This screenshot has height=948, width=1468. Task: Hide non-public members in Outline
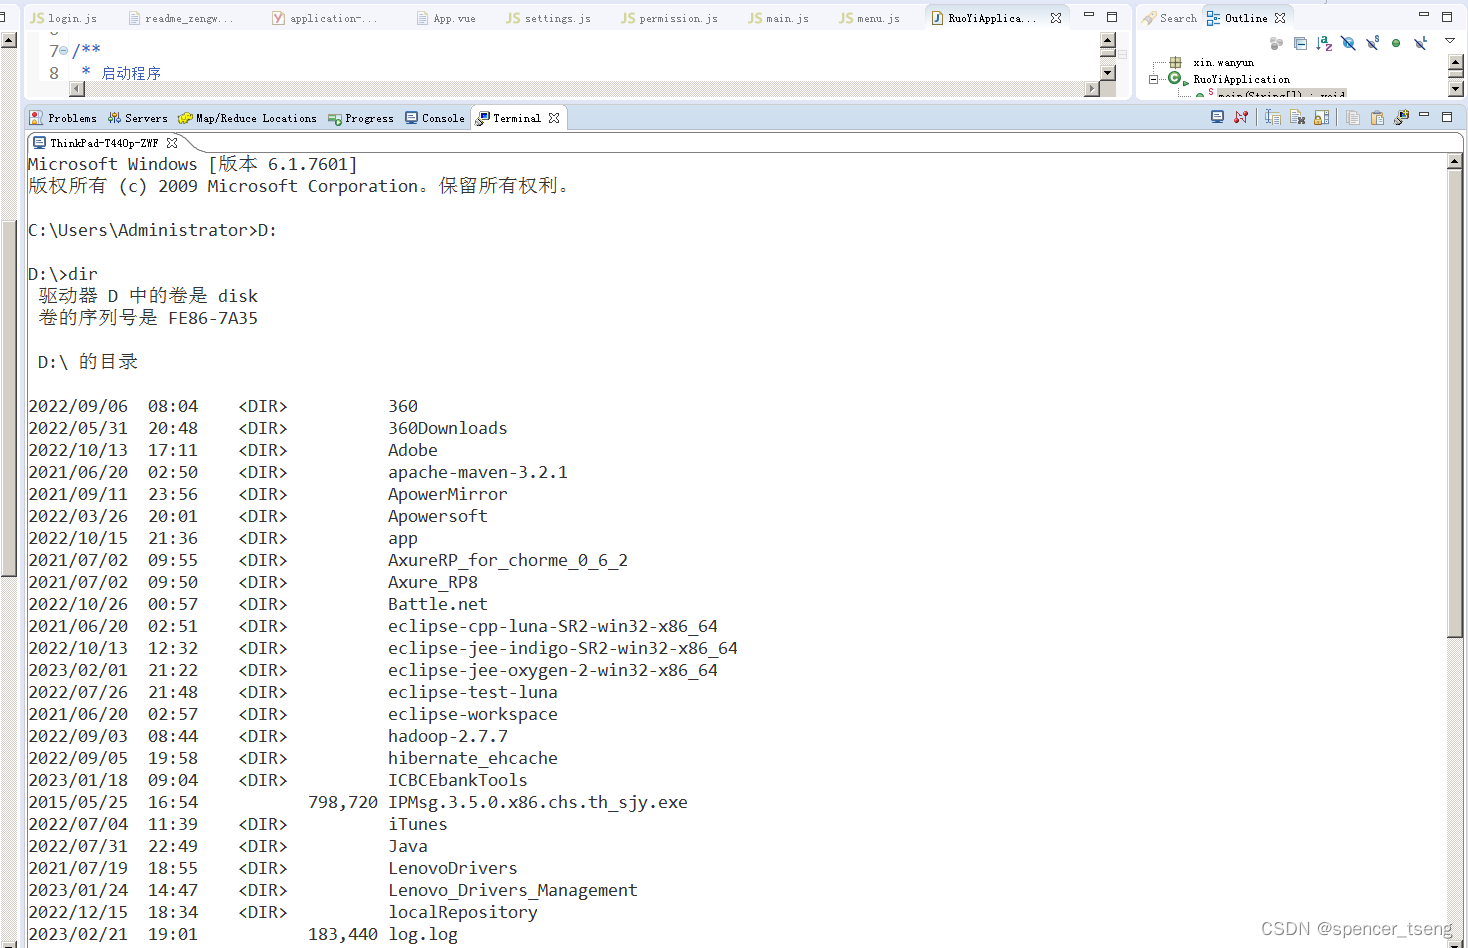(x=1396, y=43)
